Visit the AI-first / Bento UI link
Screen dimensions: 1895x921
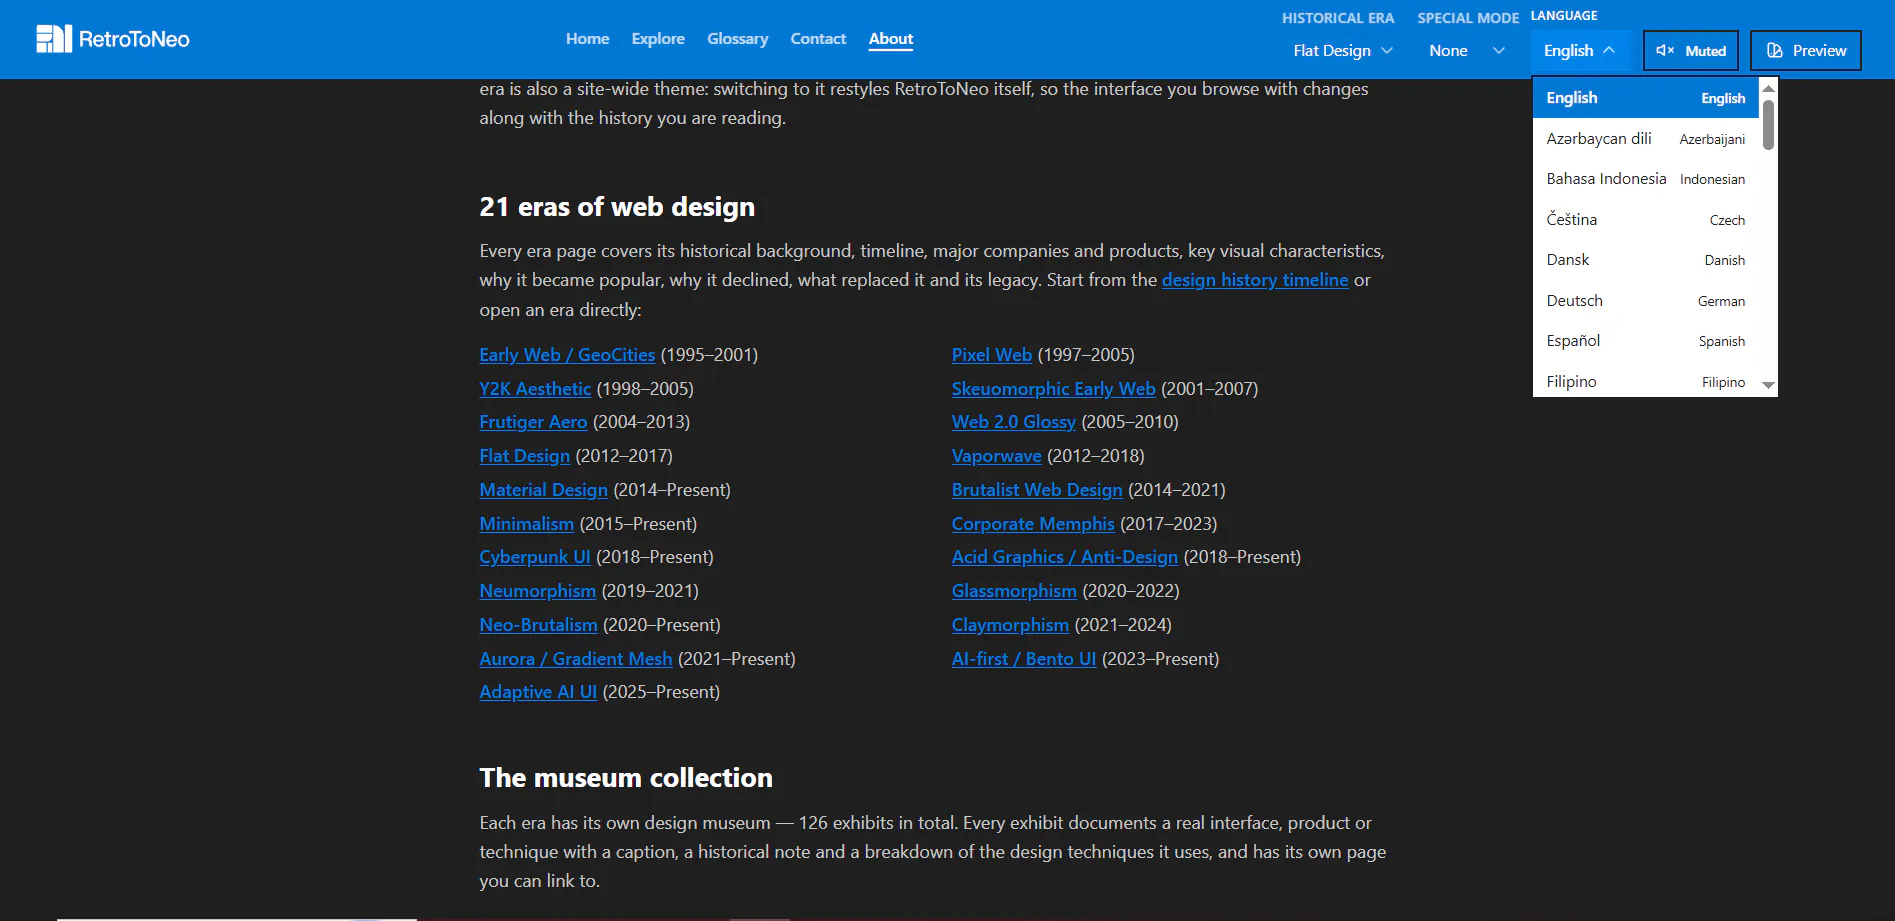(1024, 659)
